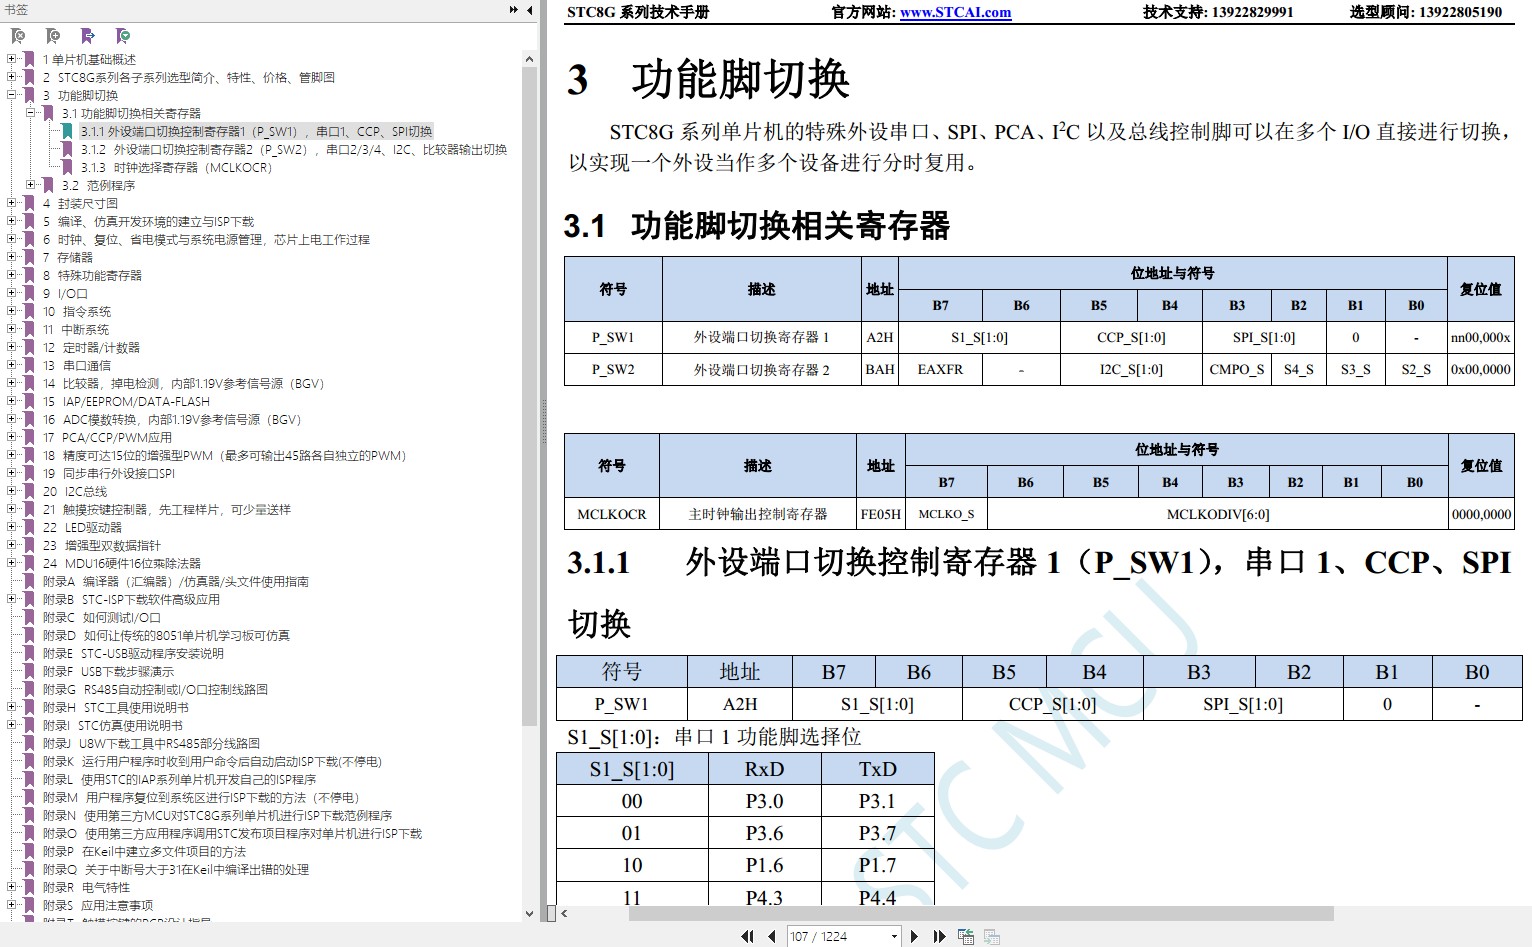Viewport: 1532px width, 947px height.
Task: Click the FE05H address cell
Action: coord(881,514)
